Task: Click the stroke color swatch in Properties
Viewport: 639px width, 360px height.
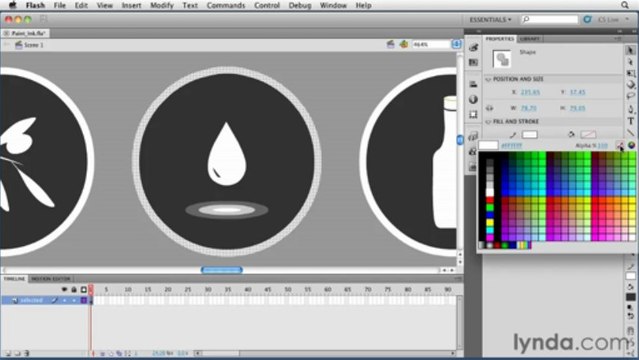Action: pyautogui.click(x=529, y=135)
